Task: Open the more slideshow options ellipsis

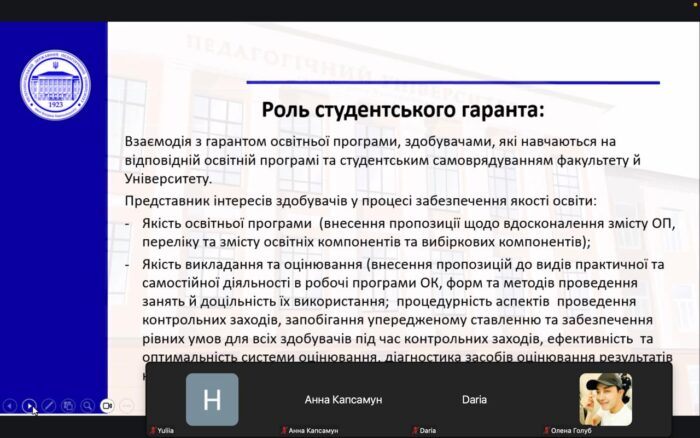Action: (x=126, y=406)
